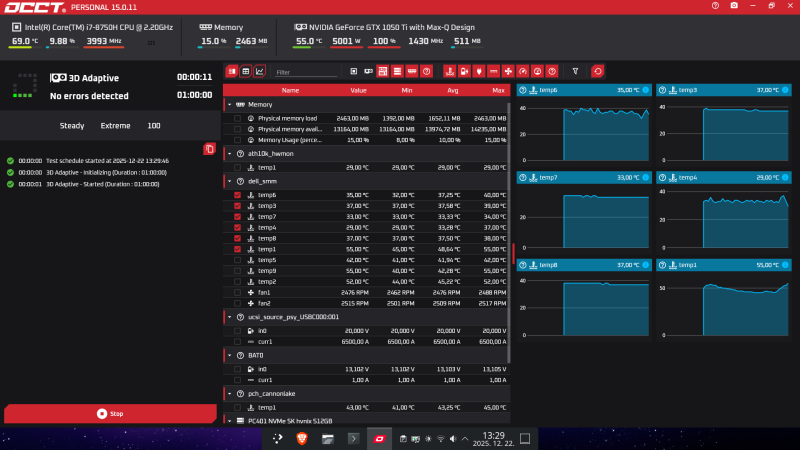Toggle the motherboard sensor filter icon
Image resolution: width=800 pixels, height=450 pixels.
pyautogui.click(x=383, y=71)
